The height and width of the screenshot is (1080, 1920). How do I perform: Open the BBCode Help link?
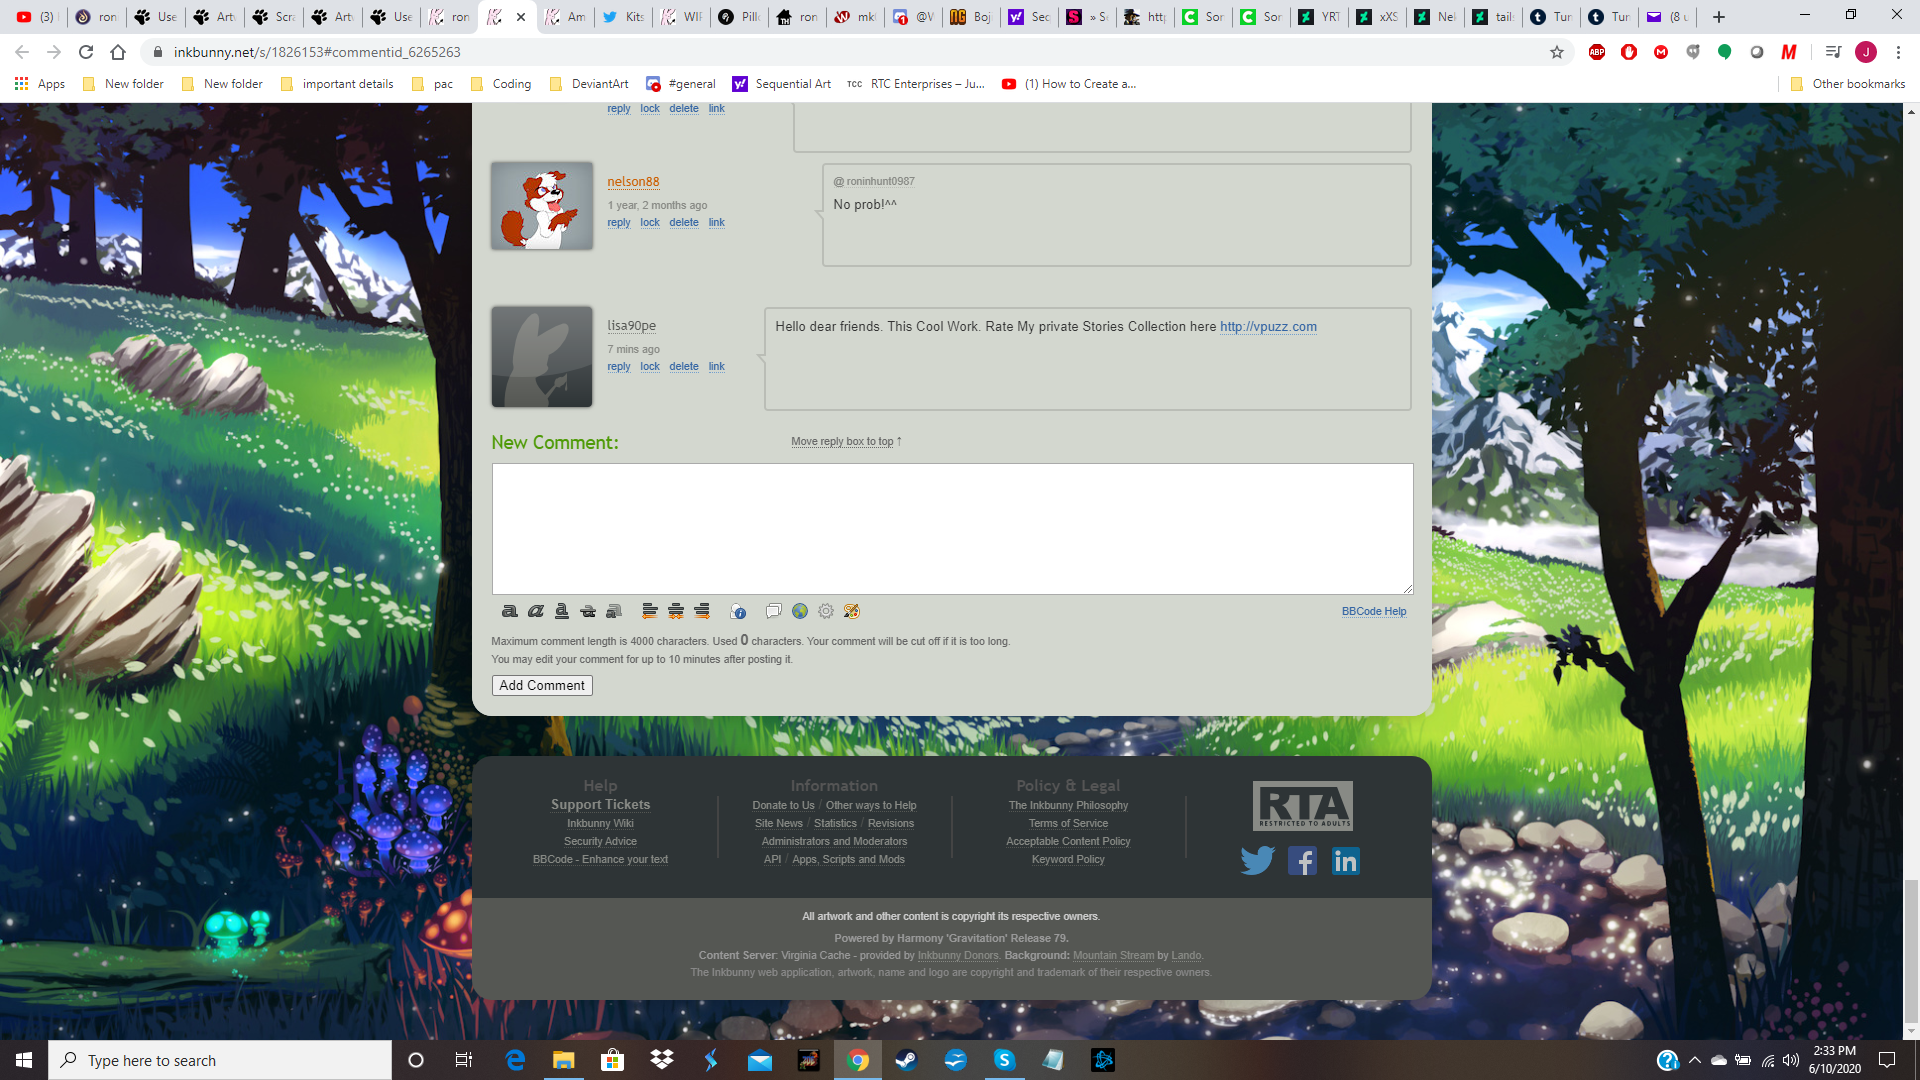point(1373,612)
